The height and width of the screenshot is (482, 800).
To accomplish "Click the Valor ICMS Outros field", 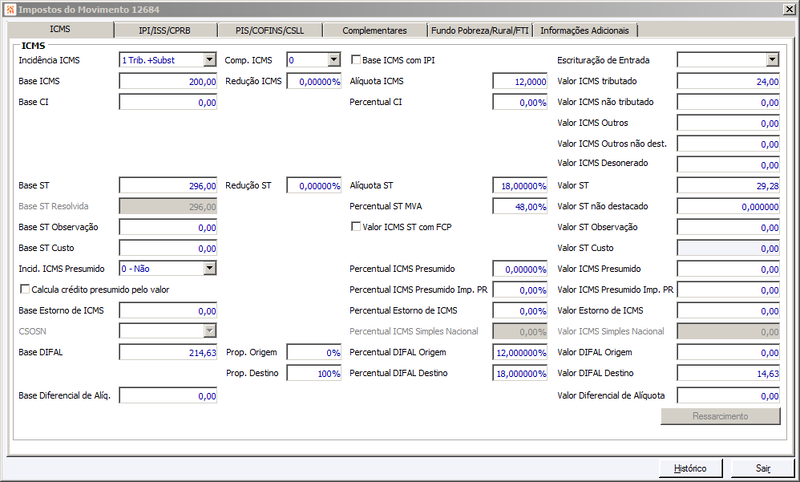I will coord(729,123).
